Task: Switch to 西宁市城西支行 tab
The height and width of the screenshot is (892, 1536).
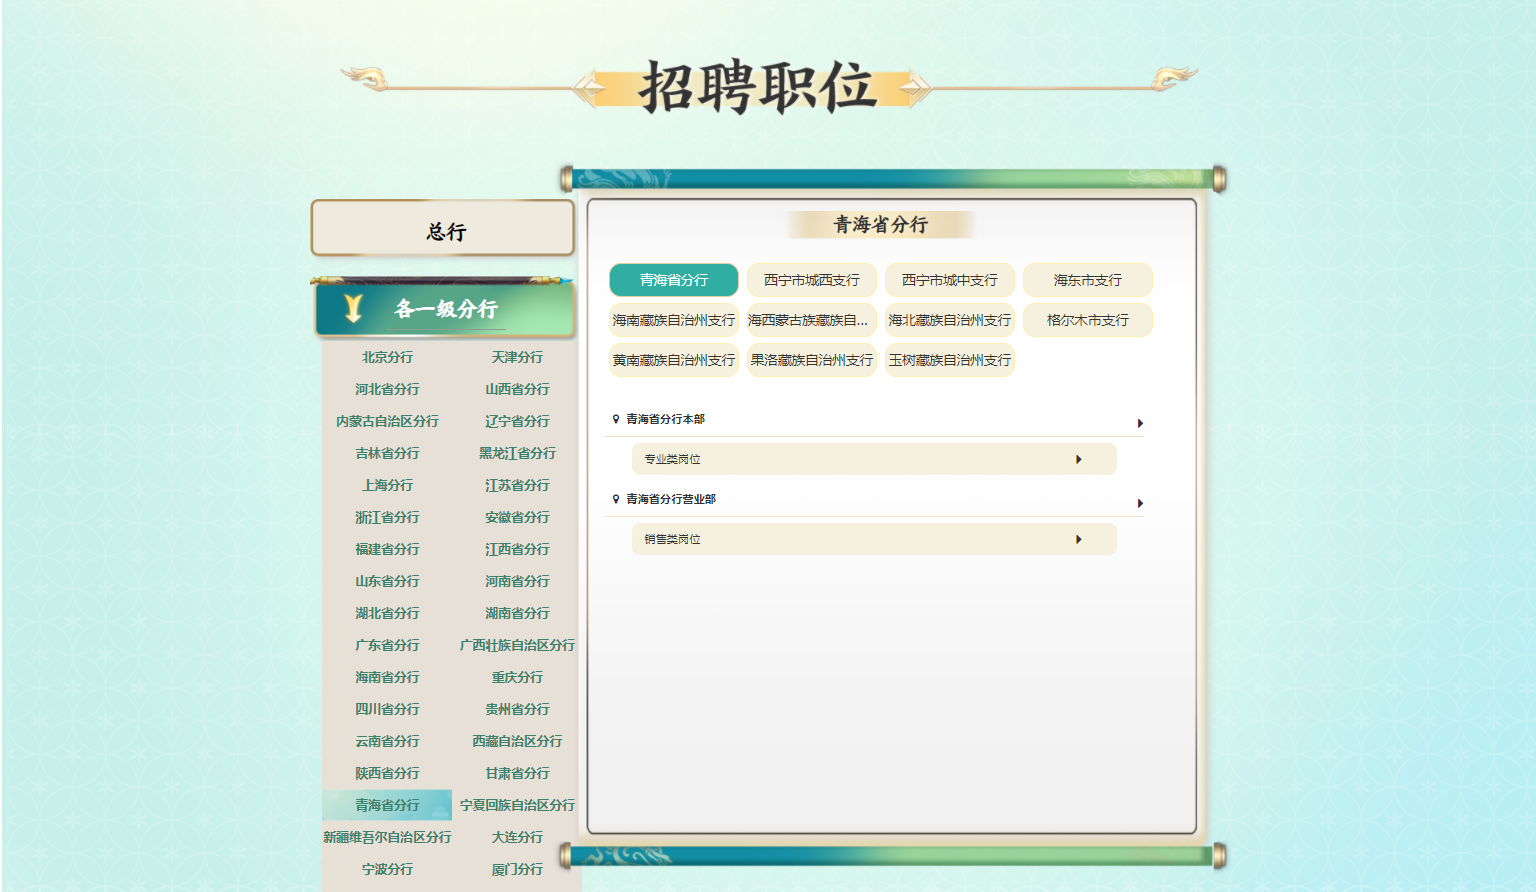Action: pyautogui.click(x=812, y=280)
